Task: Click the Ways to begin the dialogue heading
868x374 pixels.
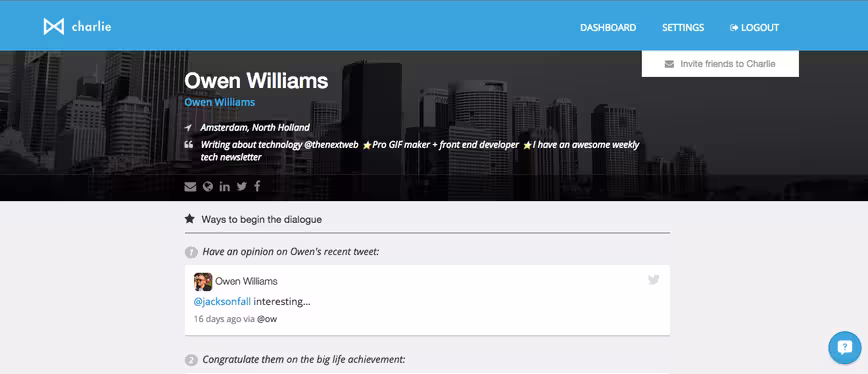Action: click(261, 220)
